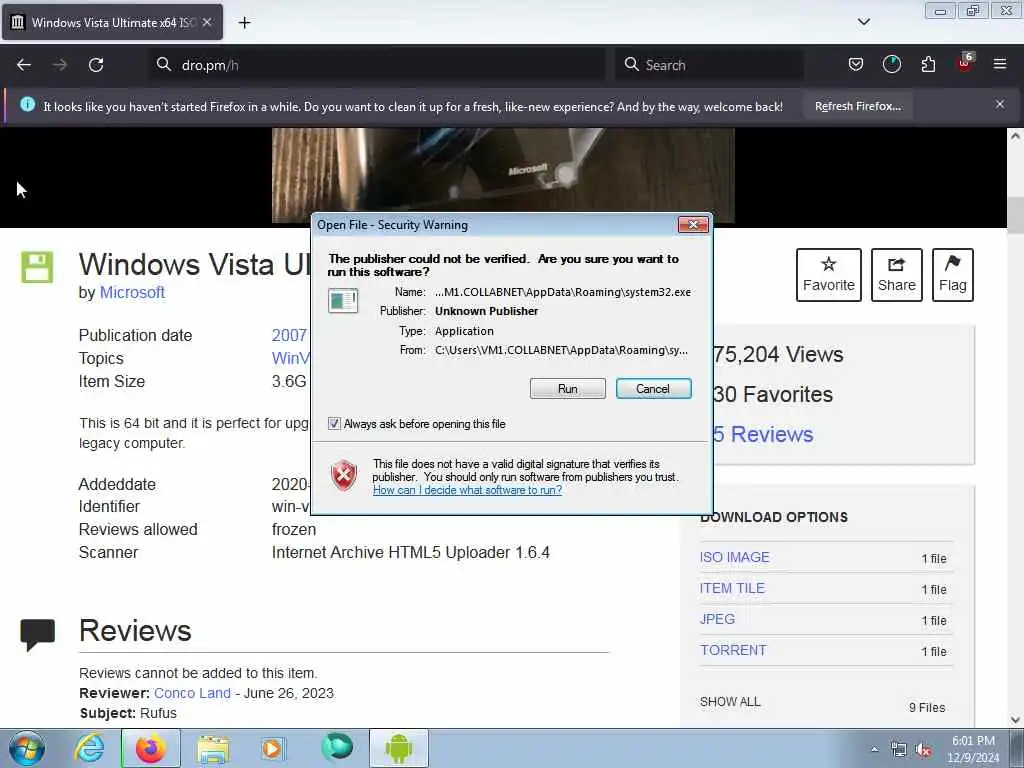The height and width of the screenshot is (768, 1024).
Task: Open Windows Media Player on taskbar
Action: pos(272,748)
